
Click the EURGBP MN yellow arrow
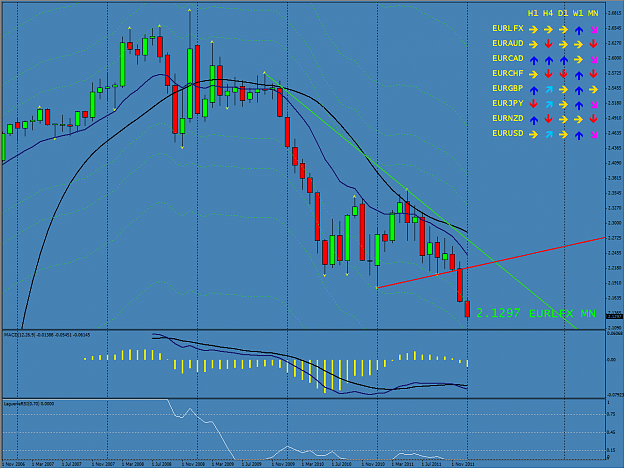coord(594,90)
